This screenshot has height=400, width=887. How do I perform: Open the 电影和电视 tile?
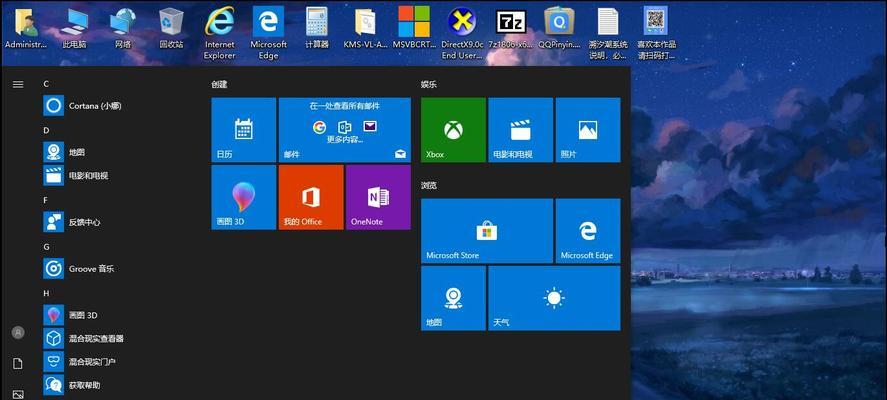point(520,130)
